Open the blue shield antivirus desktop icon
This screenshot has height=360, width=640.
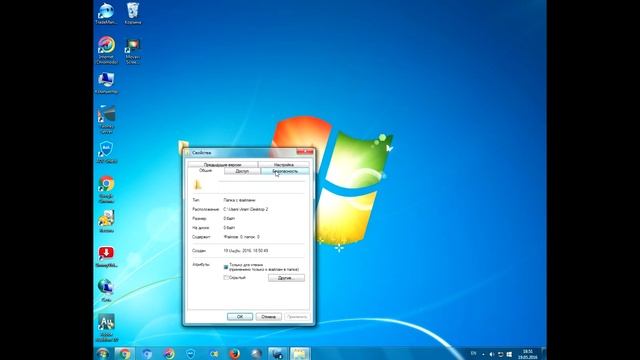point(106,152)
